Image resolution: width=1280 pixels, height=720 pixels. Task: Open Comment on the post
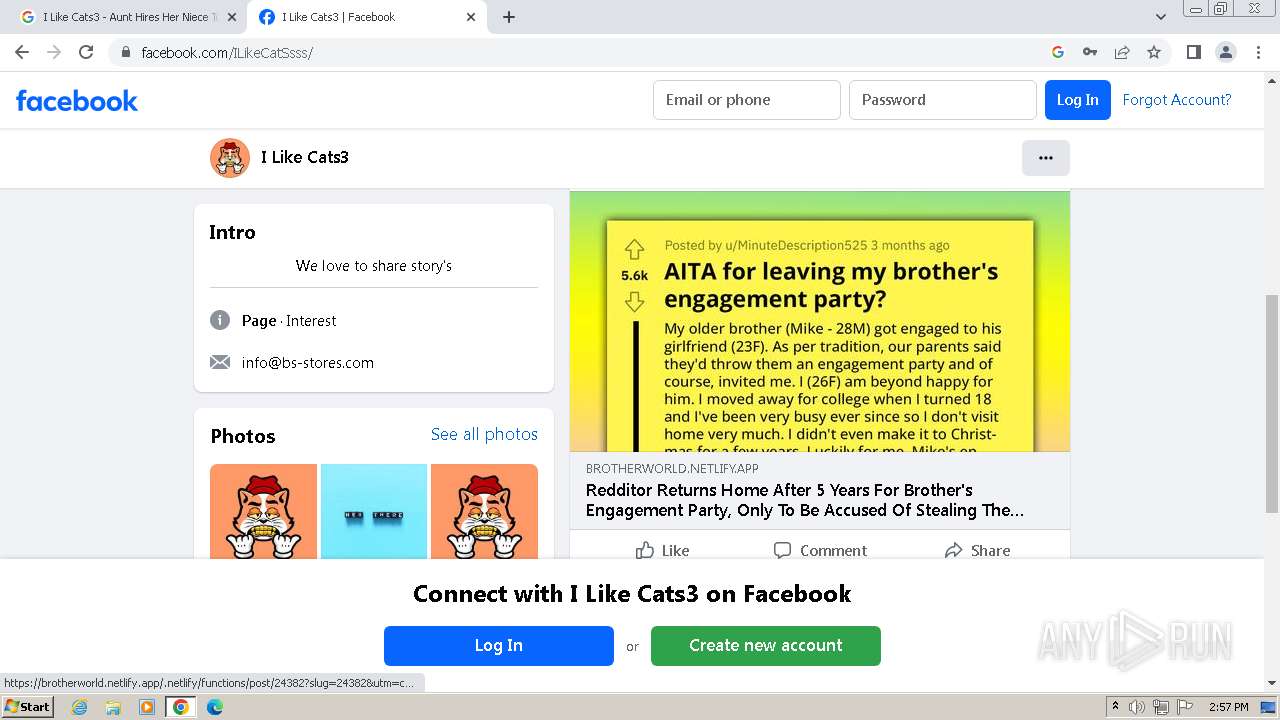[x=820, y=550]
